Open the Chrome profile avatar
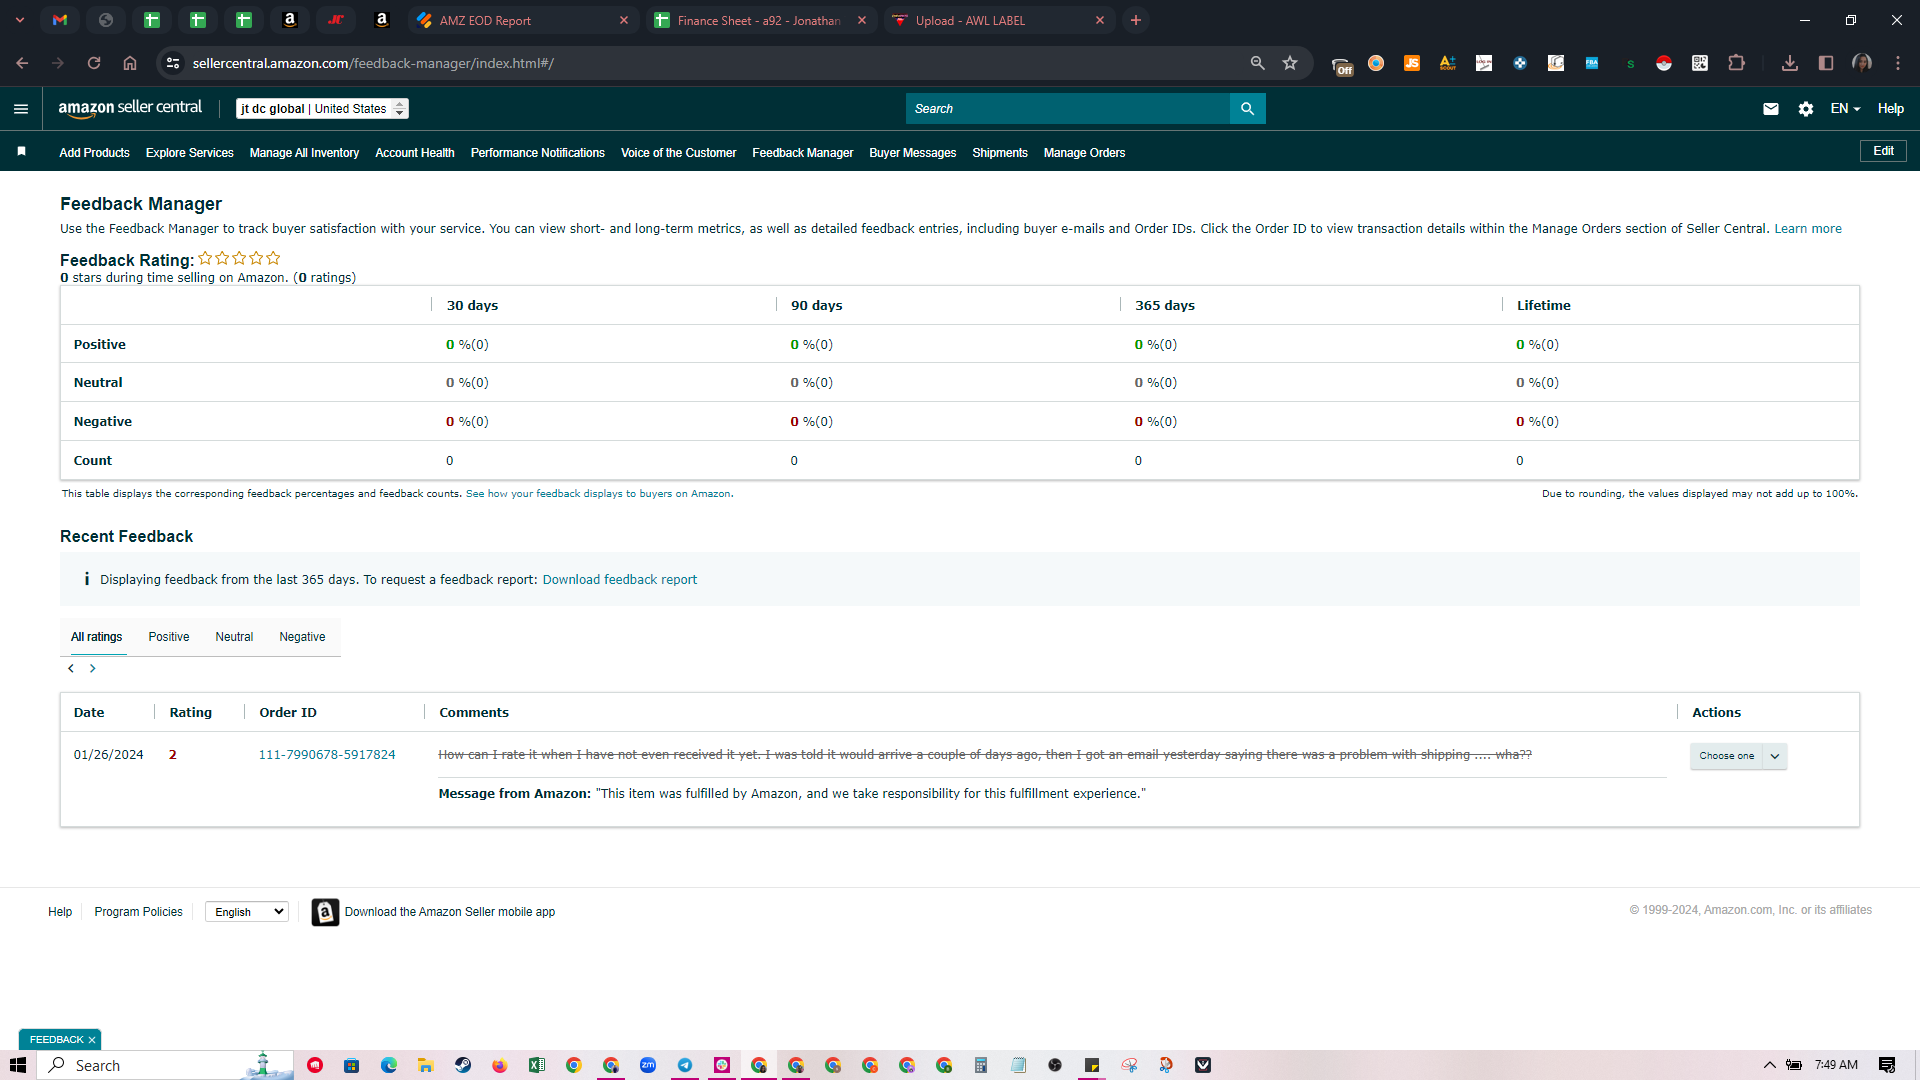 [x=1862, y=63]
